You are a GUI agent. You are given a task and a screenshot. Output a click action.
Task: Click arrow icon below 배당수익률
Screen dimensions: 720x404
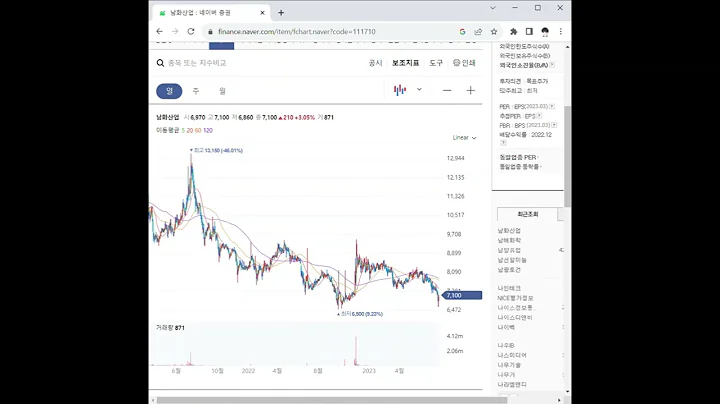tap(503, 143)
